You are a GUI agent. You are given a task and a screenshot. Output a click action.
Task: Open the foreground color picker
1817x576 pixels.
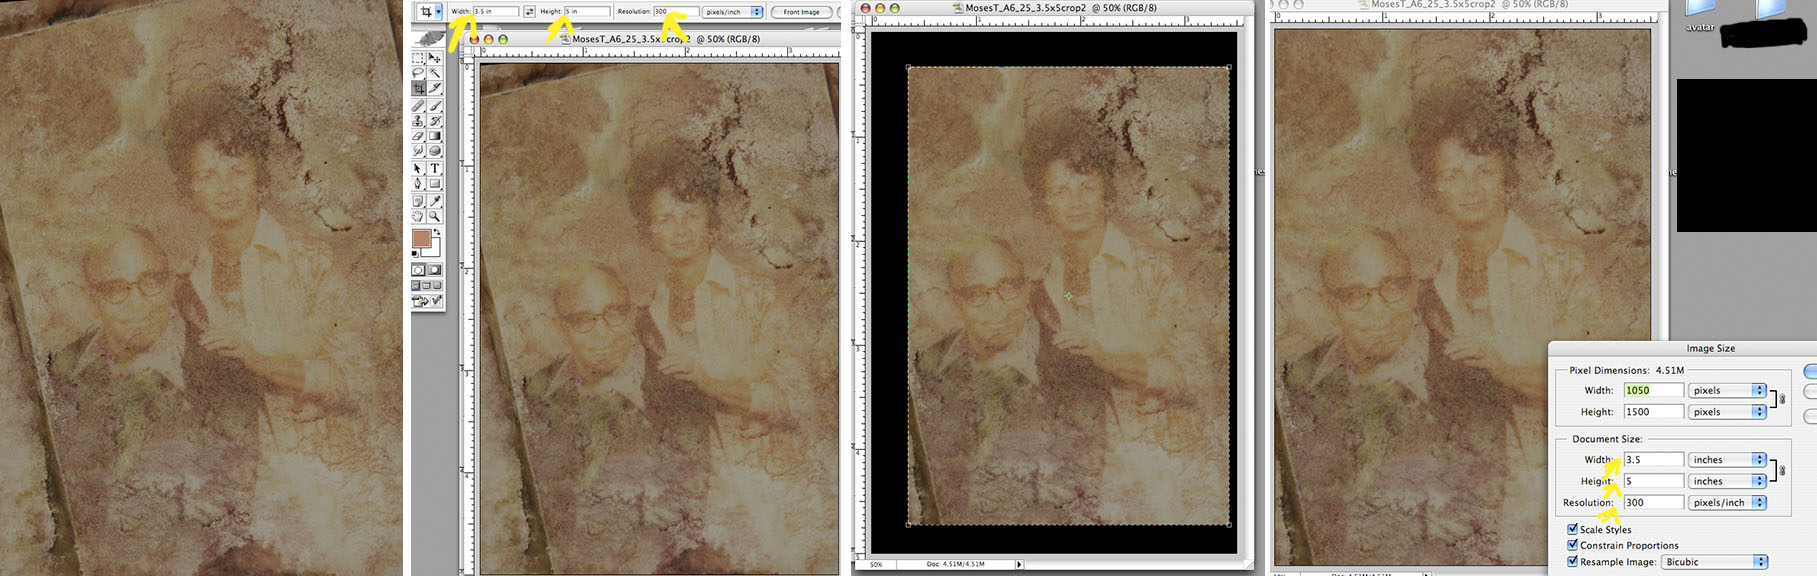pos(421,238)
